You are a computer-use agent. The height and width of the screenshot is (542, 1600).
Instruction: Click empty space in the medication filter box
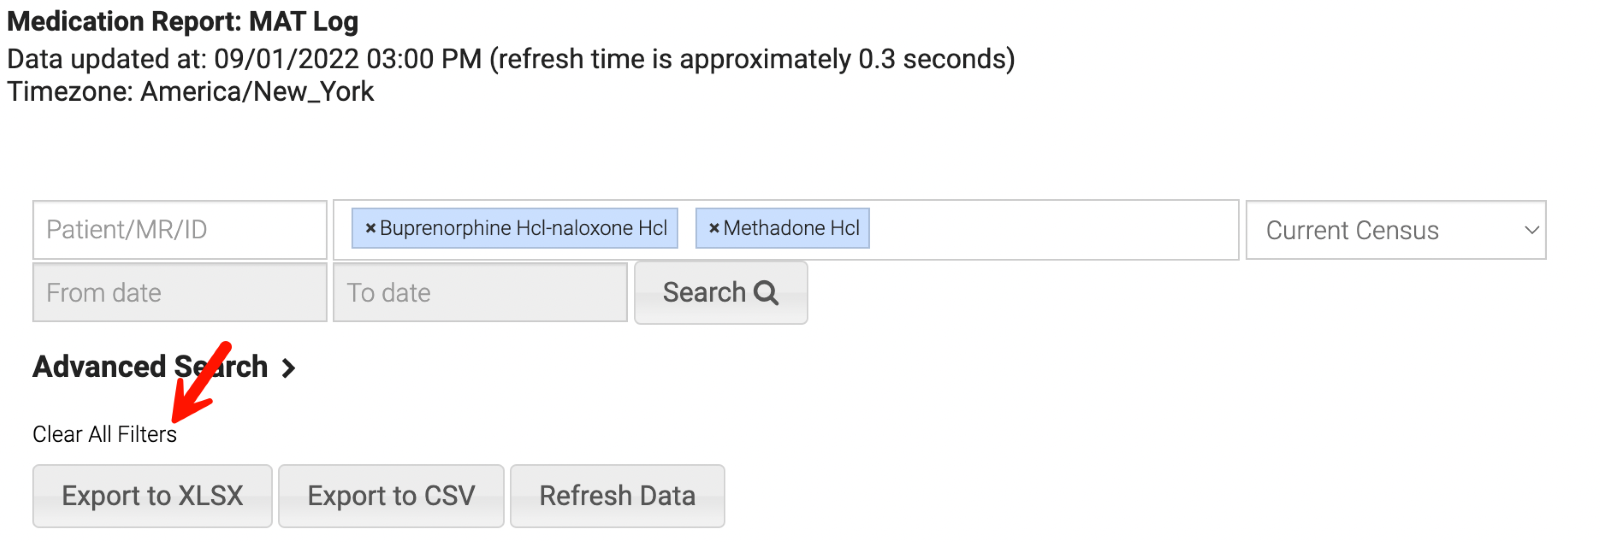point(1050,230)
